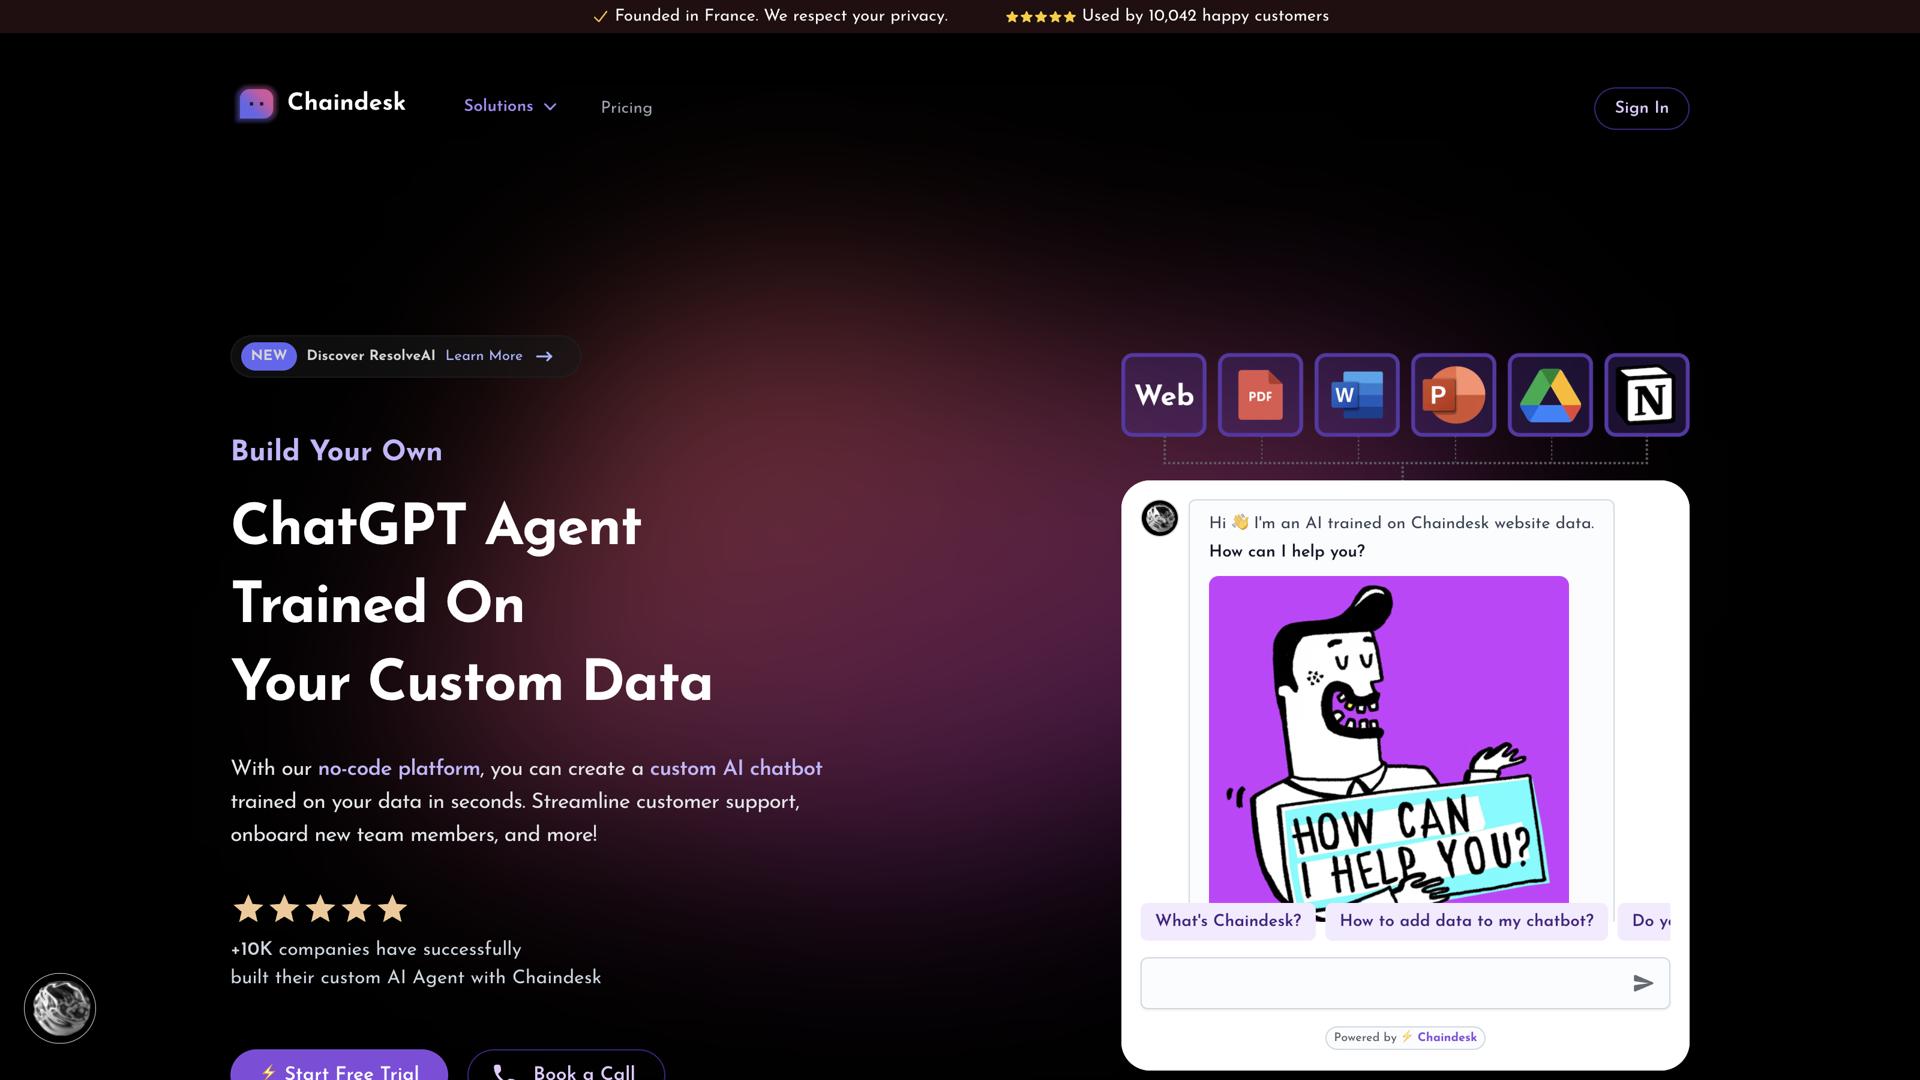Expand the chat widget avatar bubble
Screen dimensions: 1920x1080
click(60, 1008)
